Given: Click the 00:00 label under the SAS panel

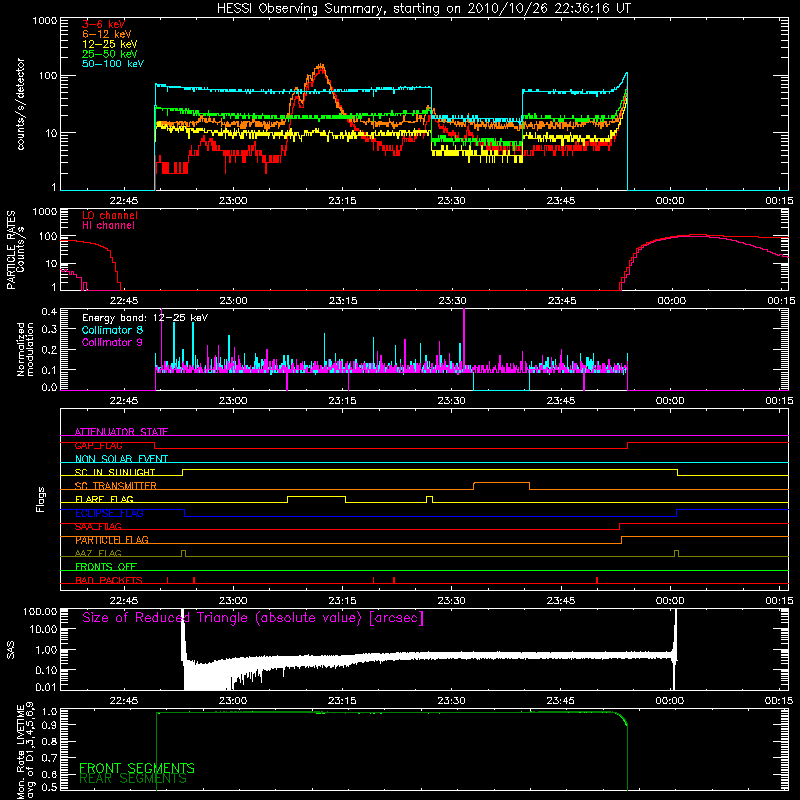Looking at the screenshot, I should (x=670, y=701).
